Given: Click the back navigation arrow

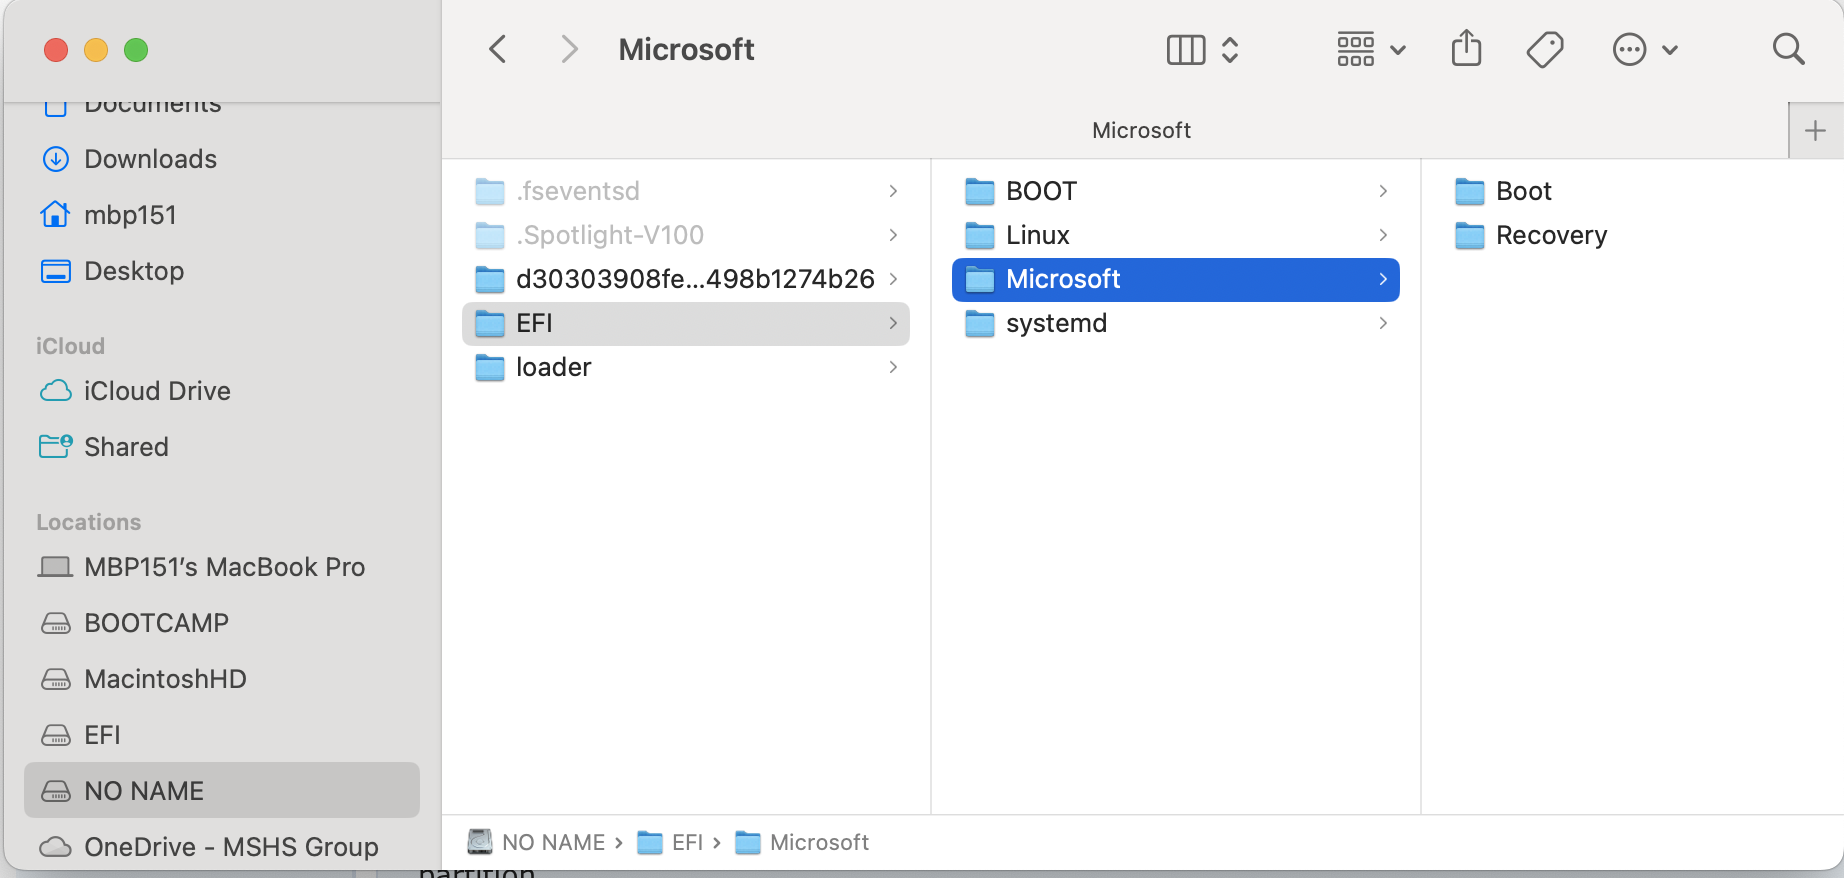Looking at the screenshot, I should 498,49.
